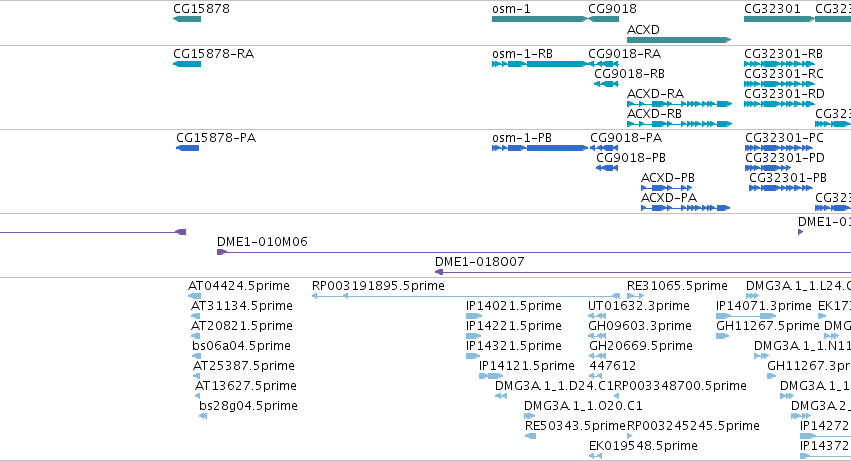The image size is (851, 461).
Task: Click the IP14021.5prime EST label
Action: [x=513, y=306]
